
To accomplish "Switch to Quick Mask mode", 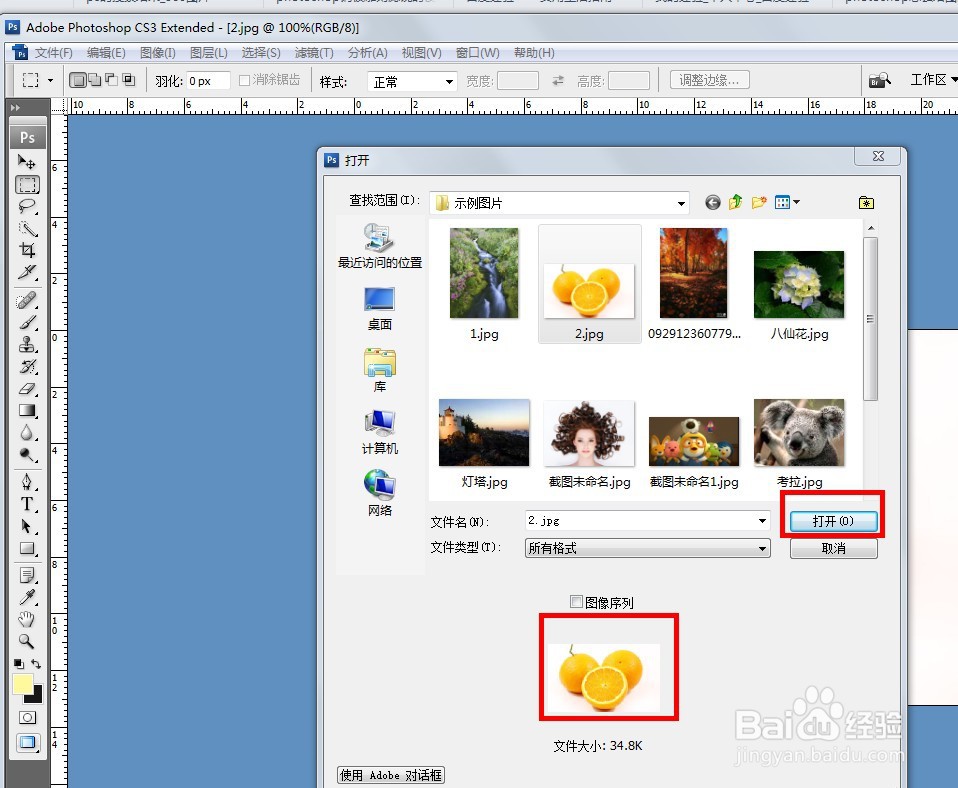I will 27,718.
